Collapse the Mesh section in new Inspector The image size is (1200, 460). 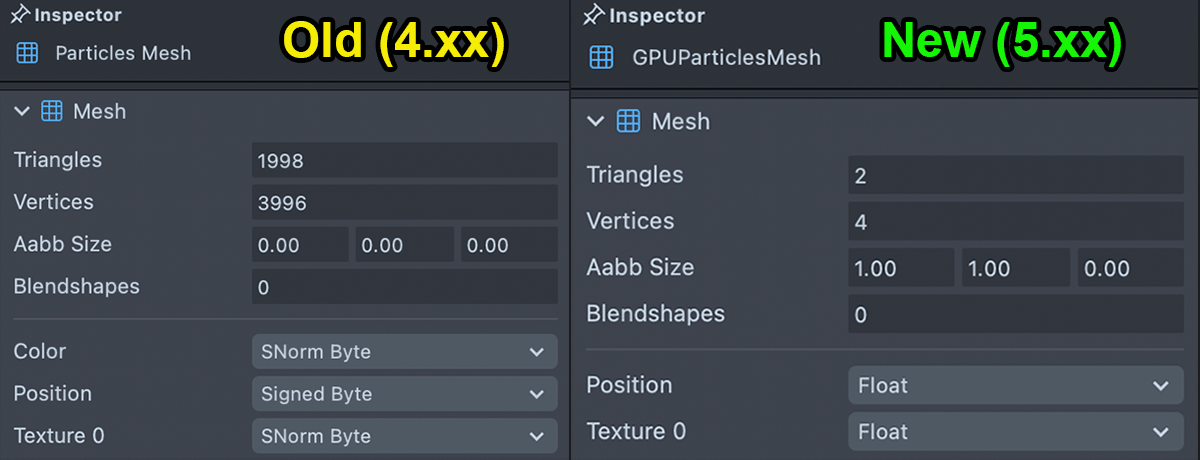click(596, 122)
